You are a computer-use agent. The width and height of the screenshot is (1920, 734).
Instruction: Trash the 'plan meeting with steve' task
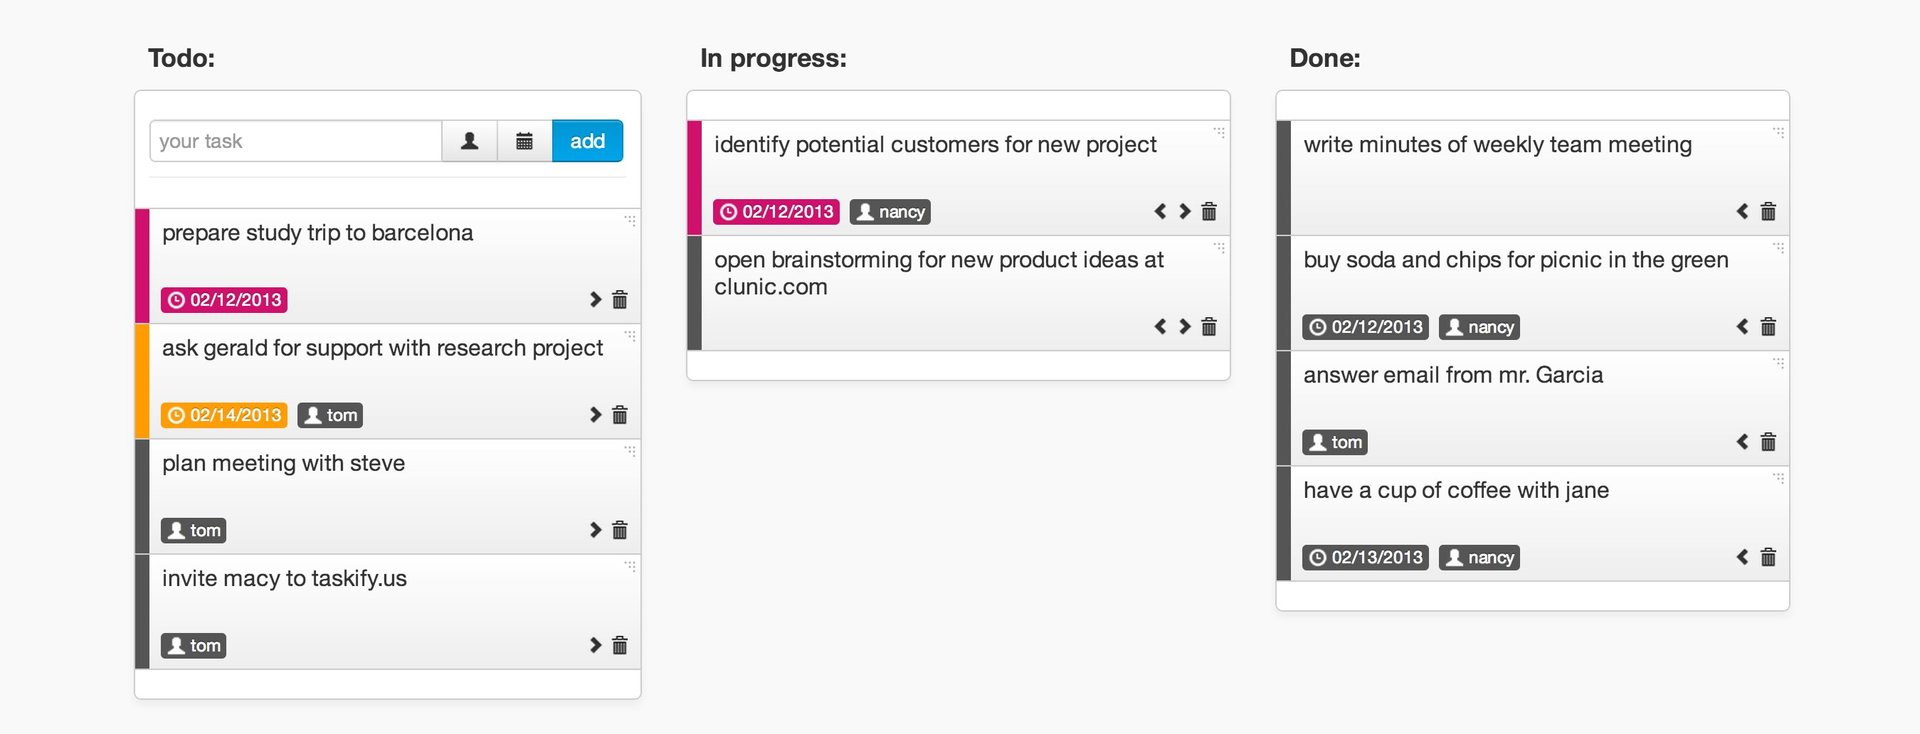(620, 529)
